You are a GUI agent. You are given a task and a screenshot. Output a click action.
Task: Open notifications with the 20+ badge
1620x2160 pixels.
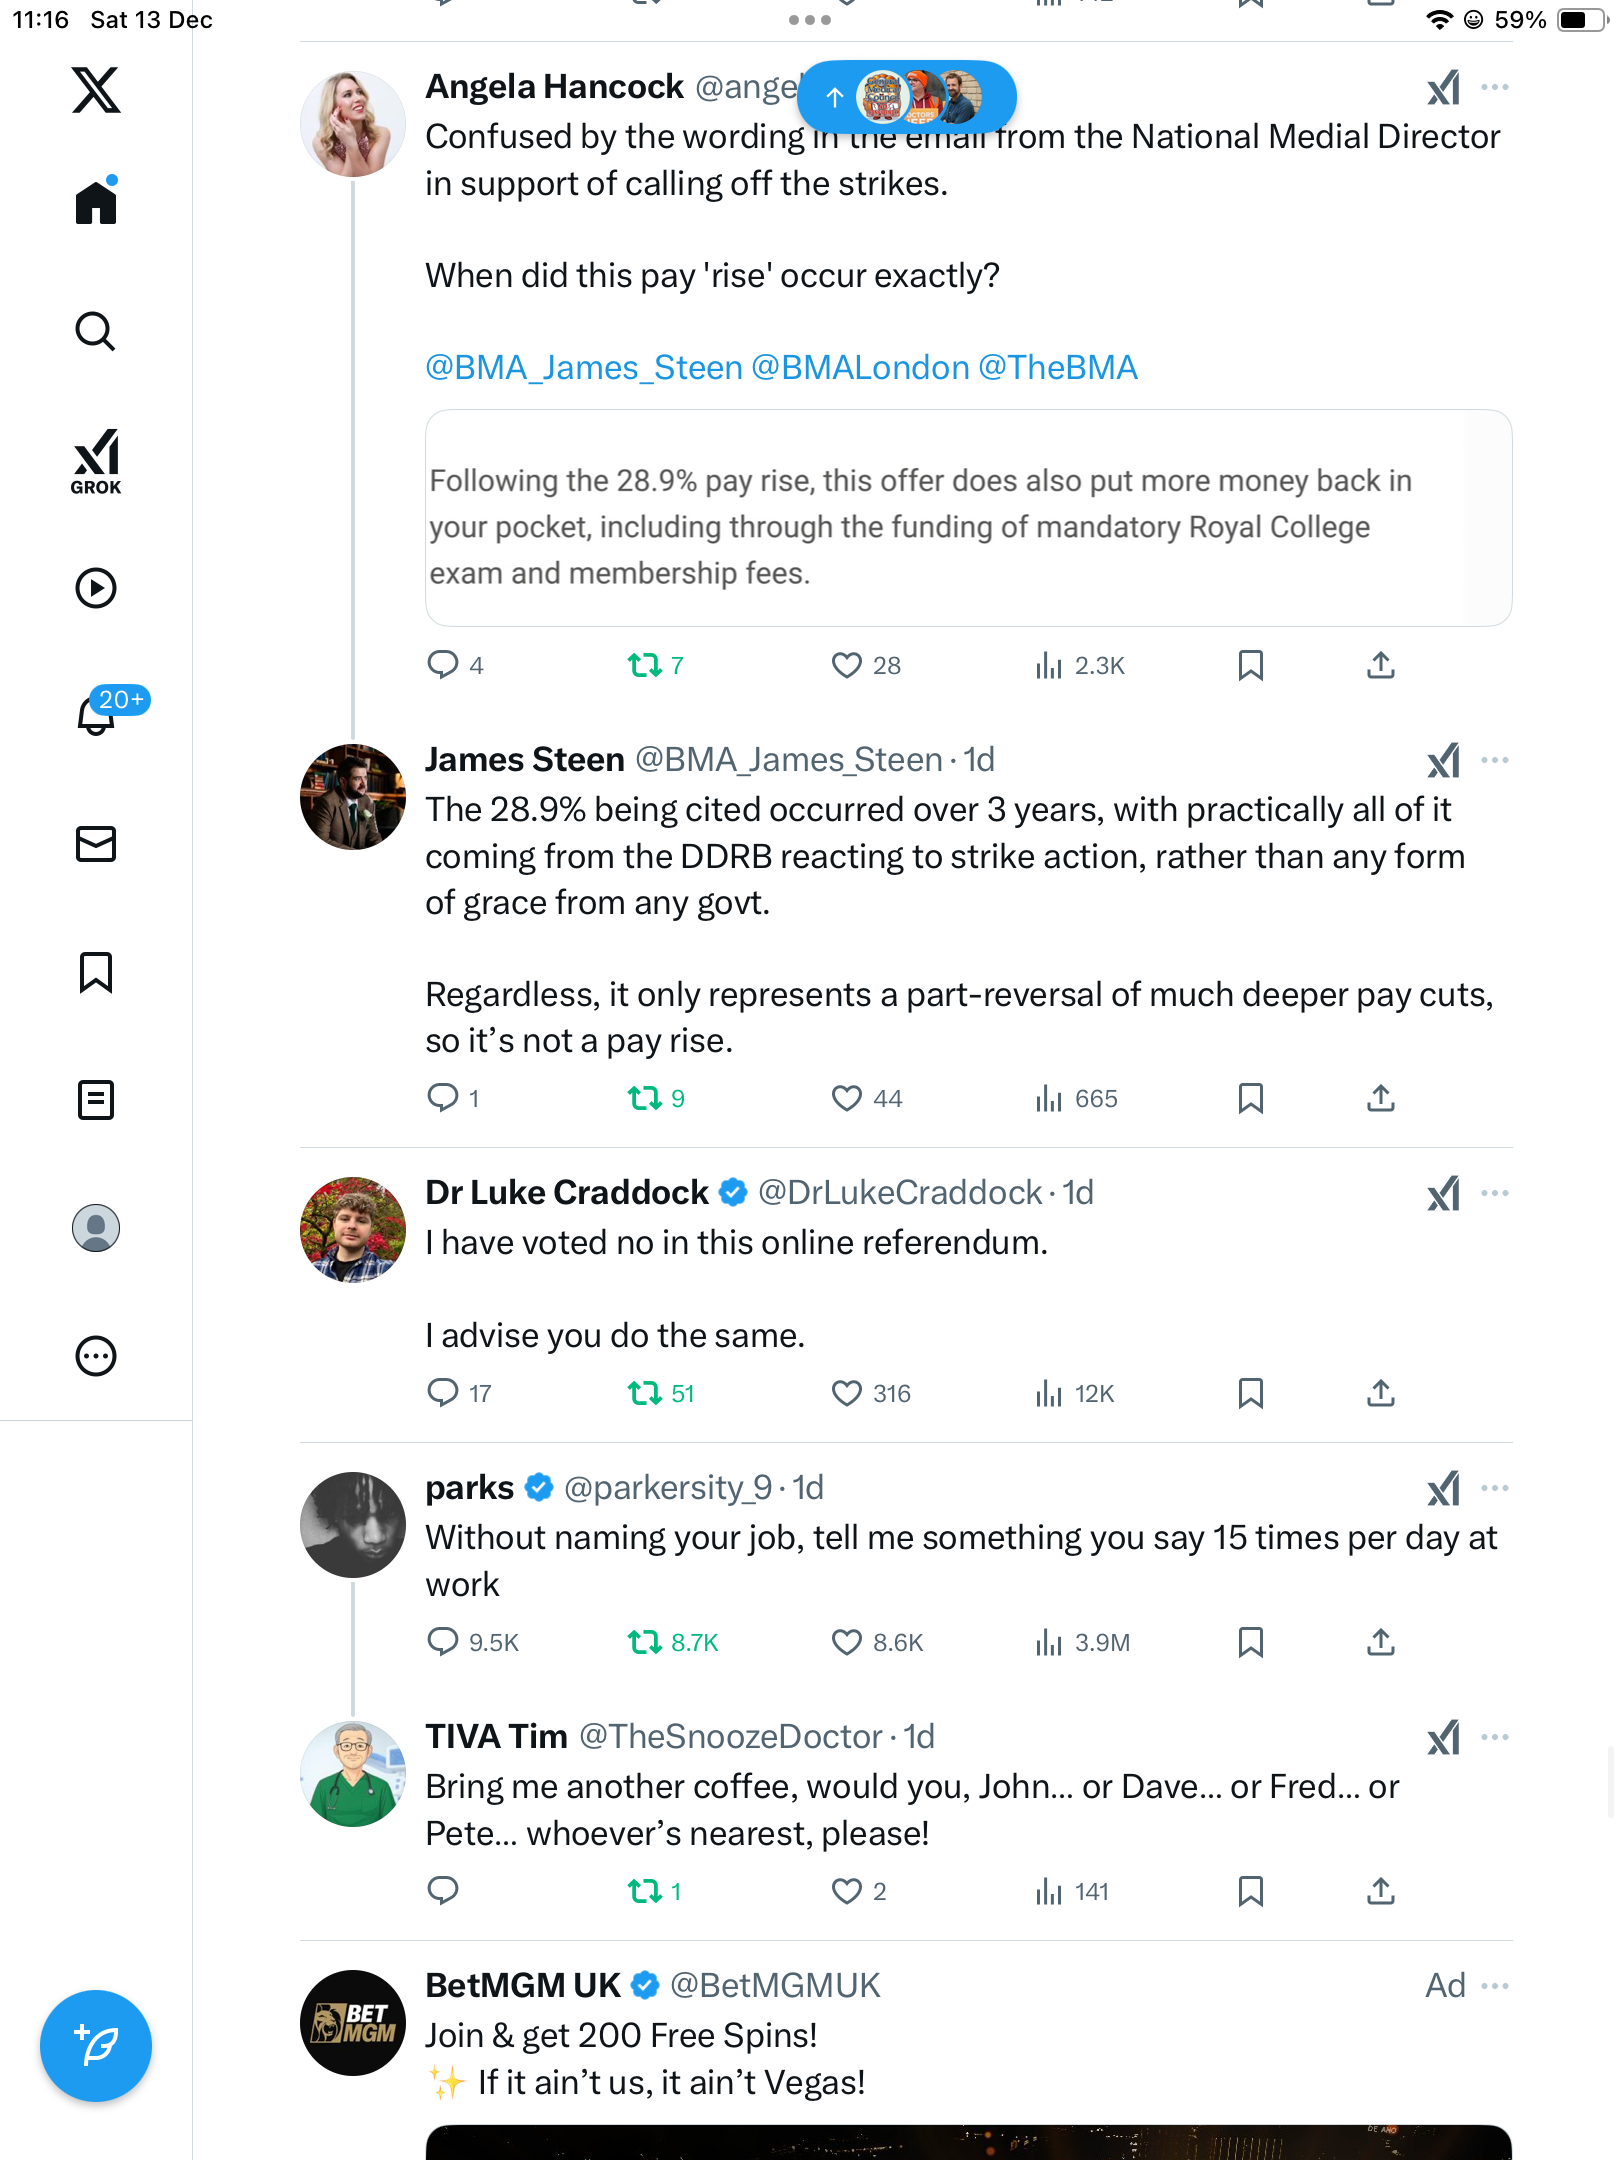pos(98,714)
